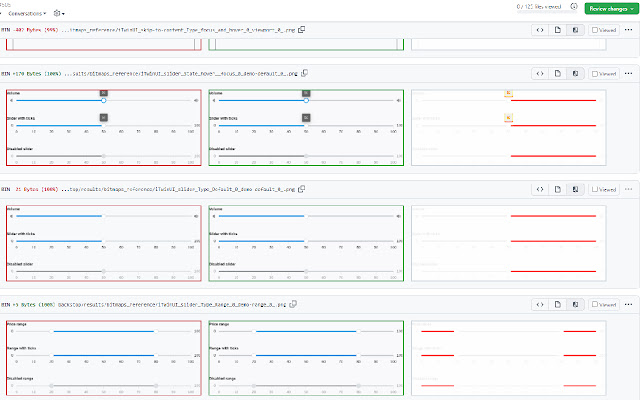Click deleted (red) image of Type_Default slider
640x400 pixels.
tap(104, 243)
